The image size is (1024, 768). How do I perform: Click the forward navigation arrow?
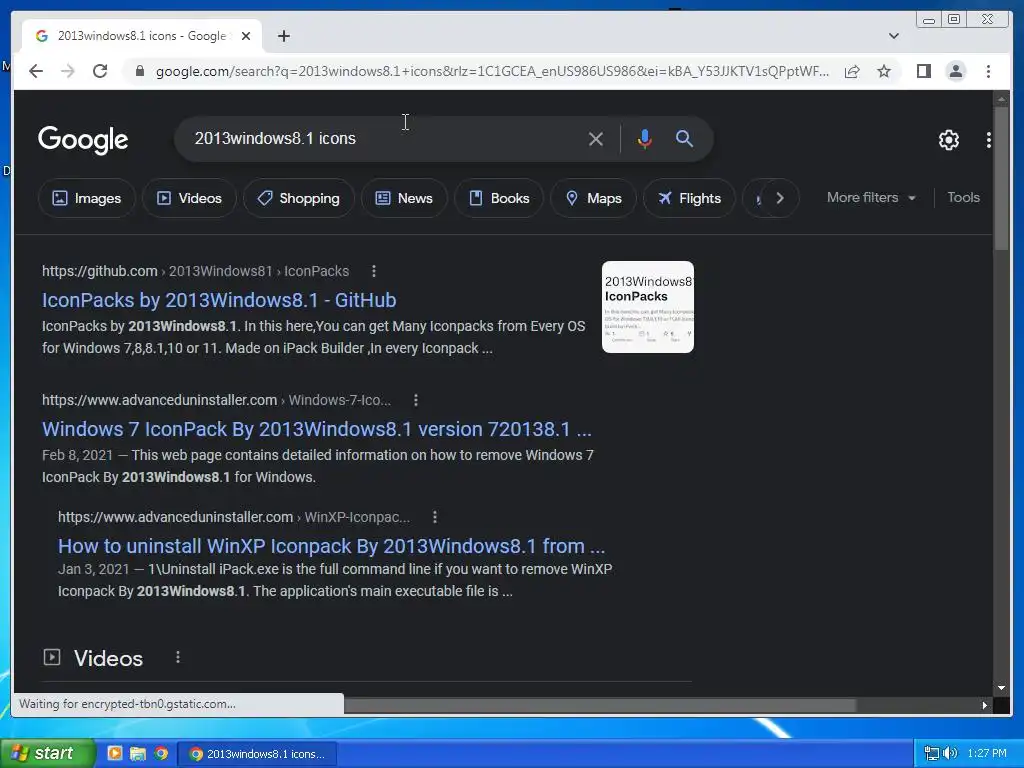coord(68,71)
